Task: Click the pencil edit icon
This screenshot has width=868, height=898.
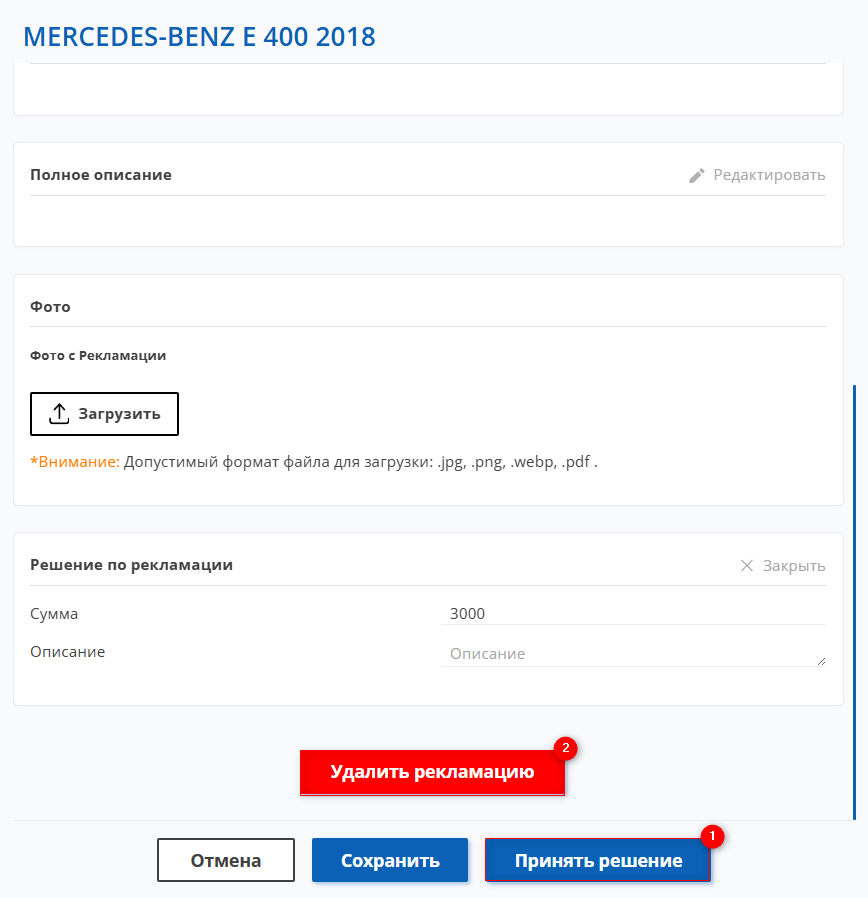Action: [x=696, y=175]
